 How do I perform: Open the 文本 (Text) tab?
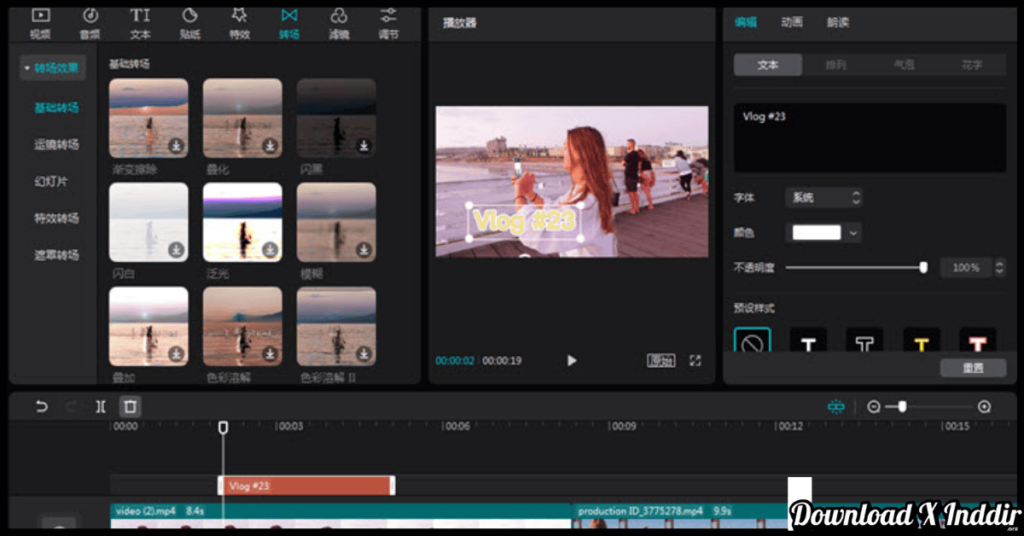(140, 24)
